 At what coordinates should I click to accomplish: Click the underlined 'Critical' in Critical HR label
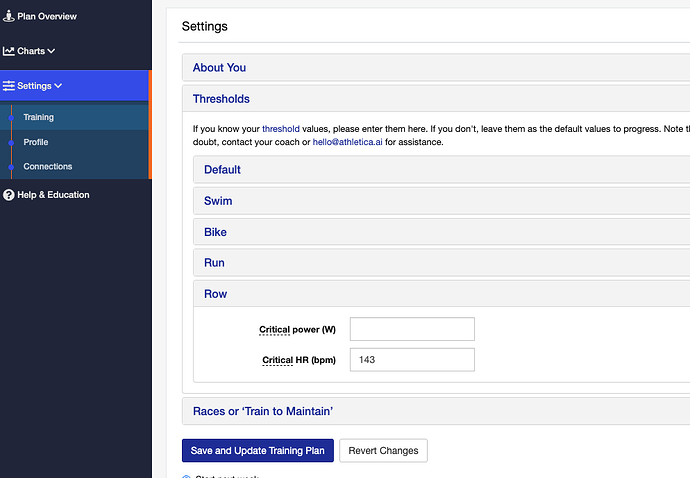[278, 360]
